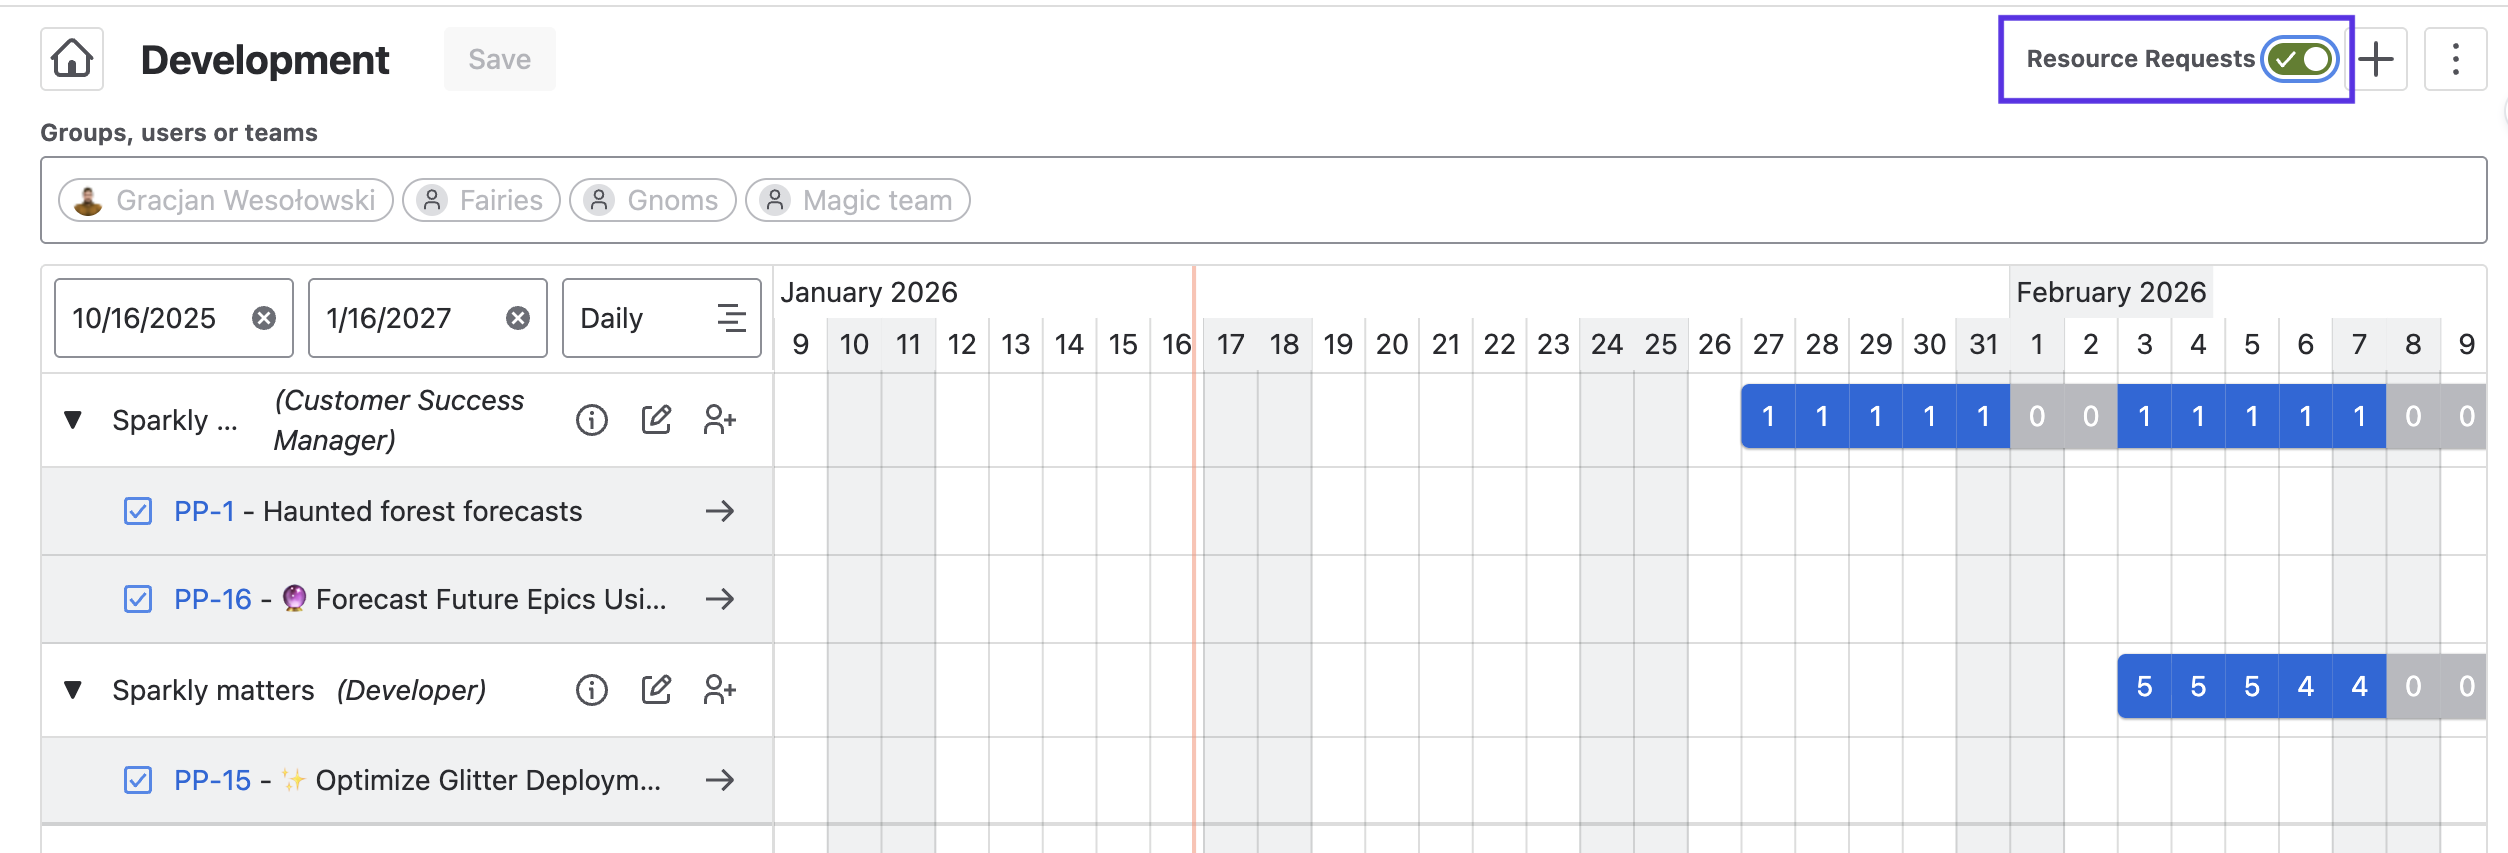Clear the 10/16/2025 start date
This screenshot has height=853, width=2508.
click(x=264, y=318)
